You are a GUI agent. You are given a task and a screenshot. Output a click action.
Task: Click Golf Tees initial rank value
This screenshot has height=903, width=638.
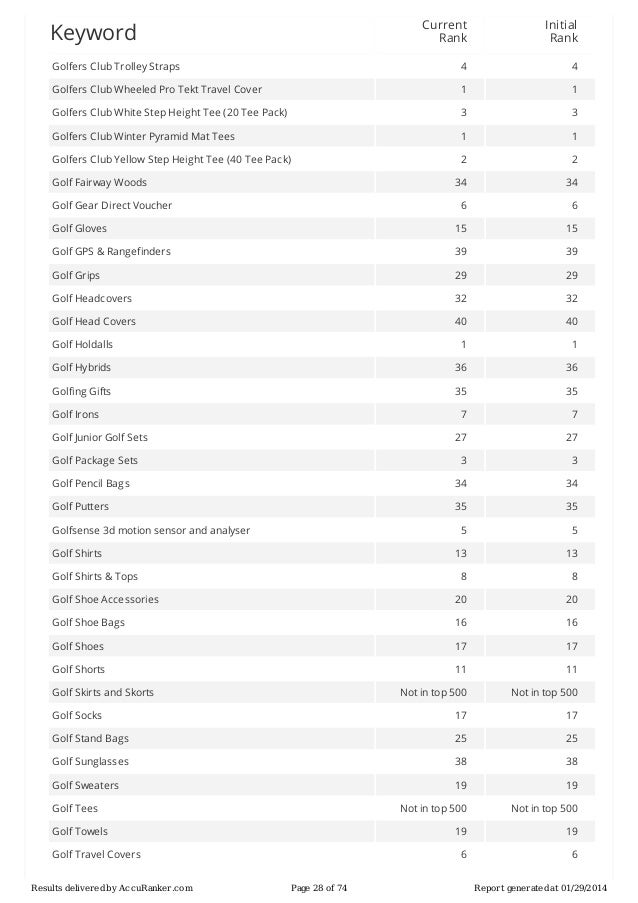[544, 809]
